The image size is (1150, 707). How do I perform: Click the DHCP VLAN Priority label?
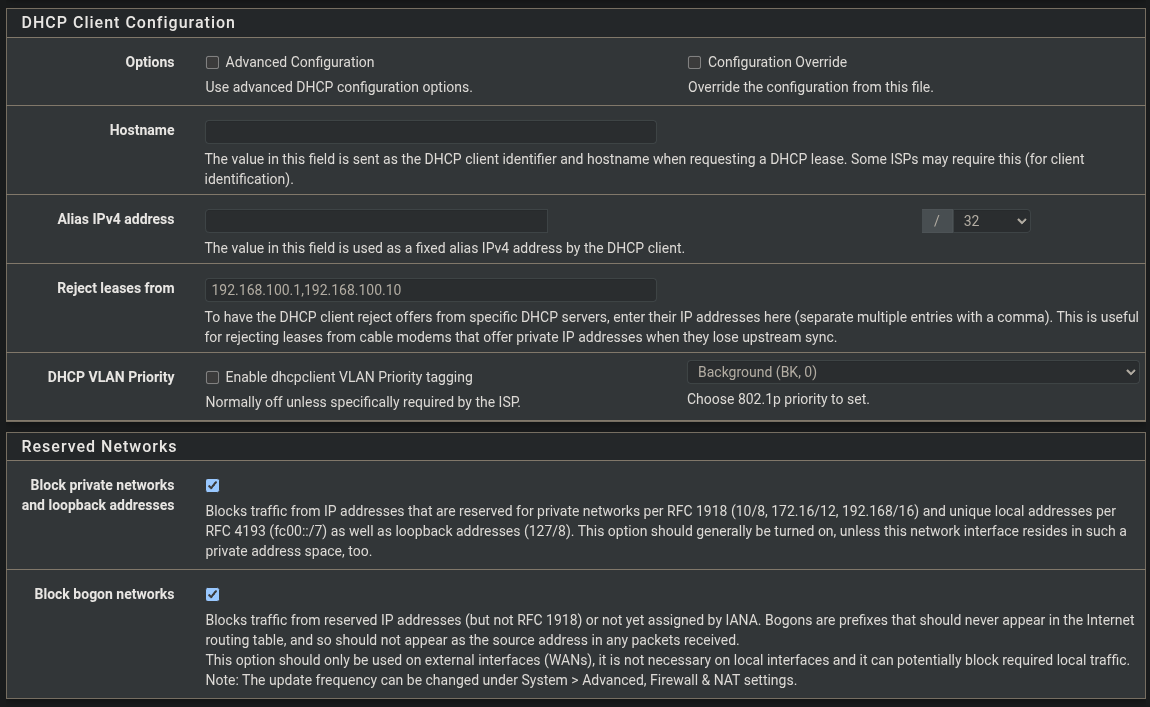(x=111, y=377)
